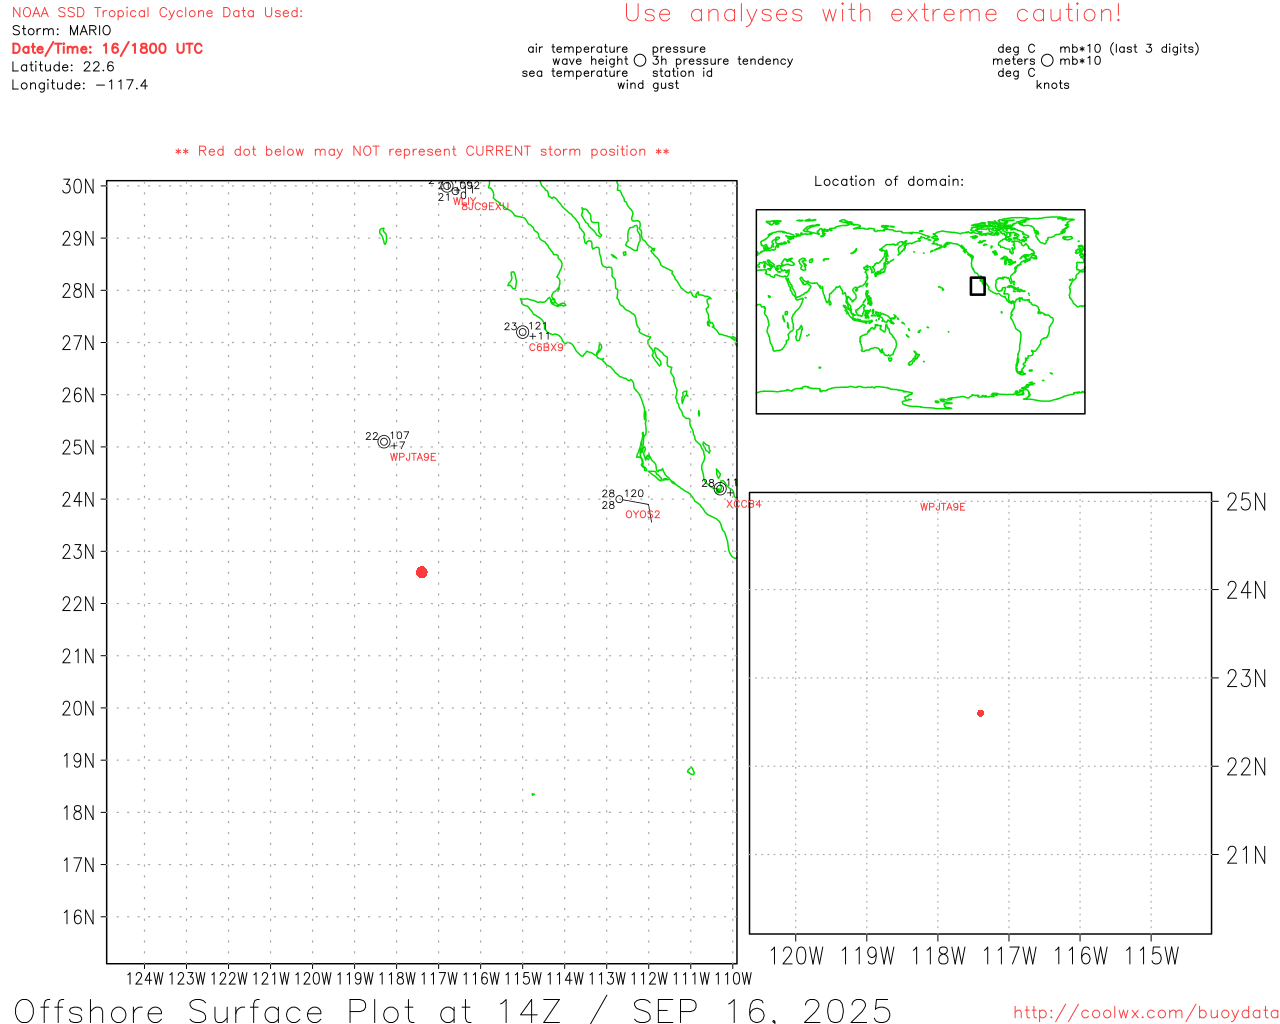This screenshot has height=1024, width=1280.
Task: Click 'NOAA SSD Tropical Cyclone Data Used' header
Action: click(x=157, y=13)
